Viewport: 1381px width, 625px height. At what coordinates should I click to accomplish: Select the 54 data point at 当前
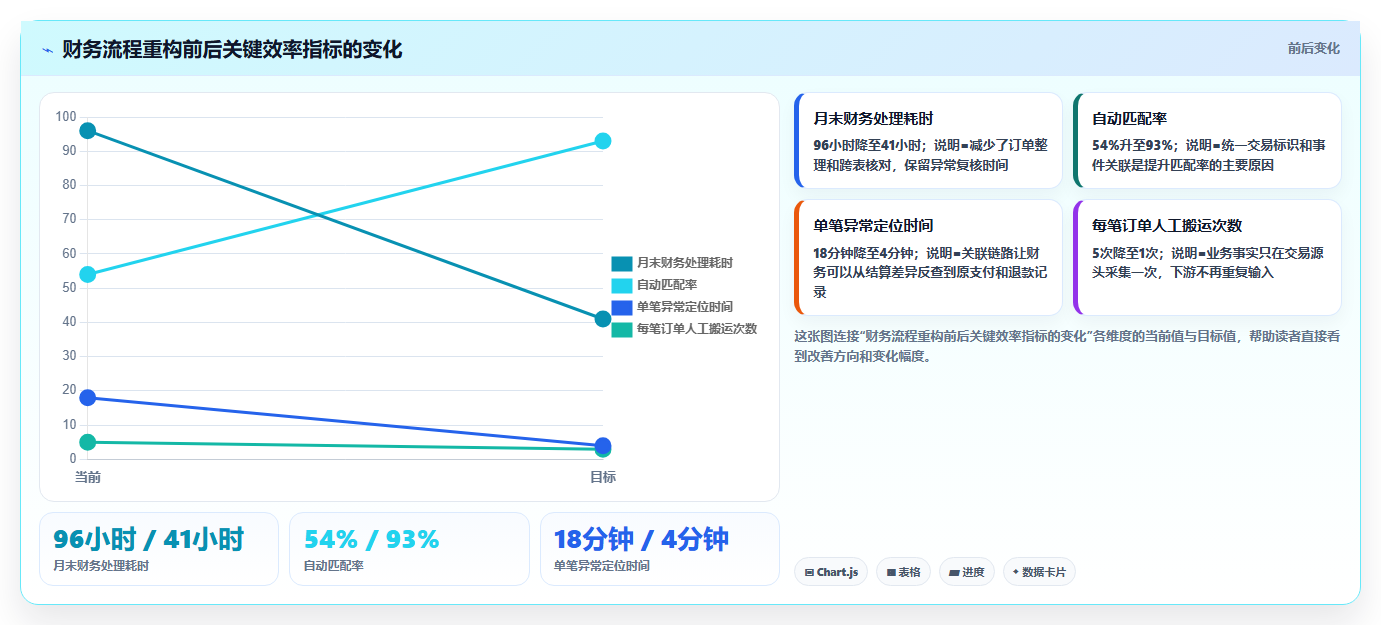87,274
